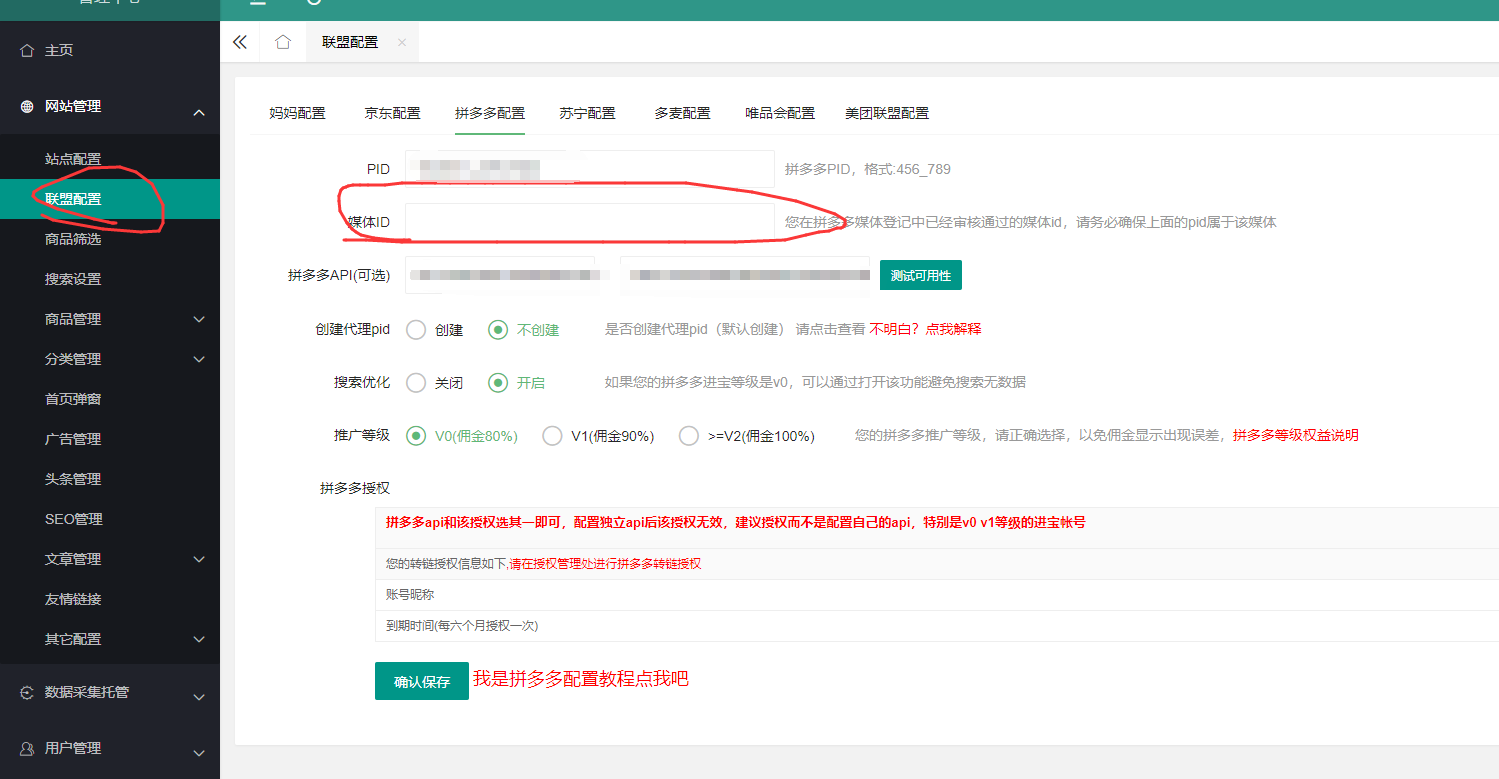Click the PID input field
The height and width of the screenshot is (779, 1499).
(590, 169)
